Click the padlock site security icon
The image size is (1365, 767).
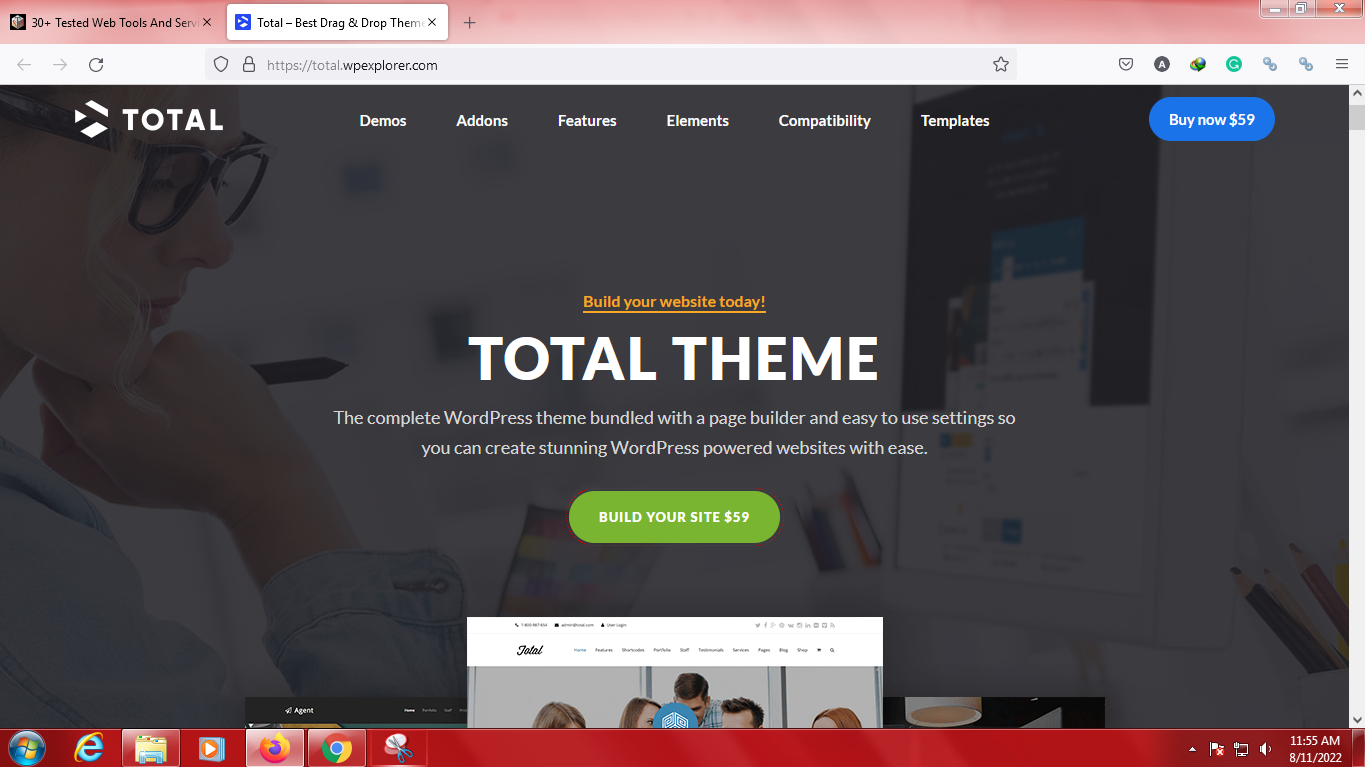pos(249,65)
